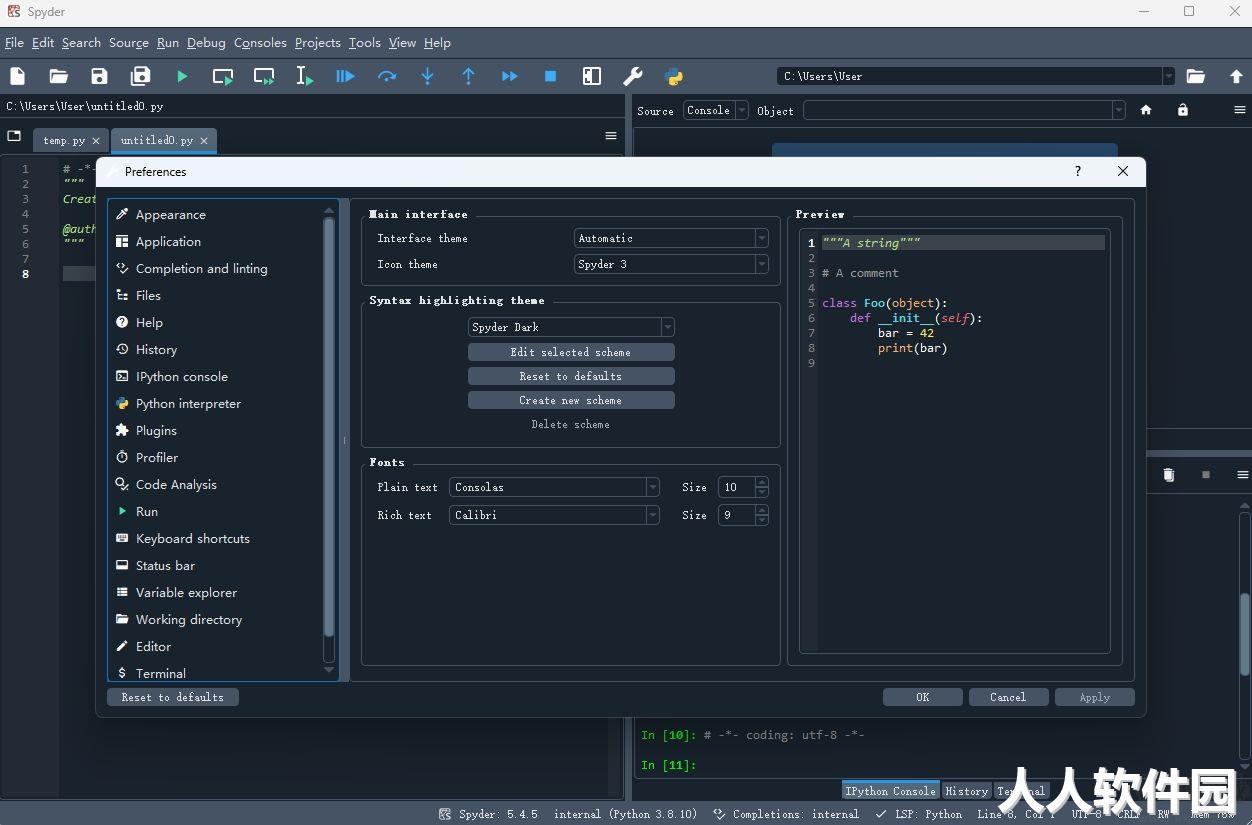
Task: Click Step return up-arrow icon
Action: click(x=468, y=76)
